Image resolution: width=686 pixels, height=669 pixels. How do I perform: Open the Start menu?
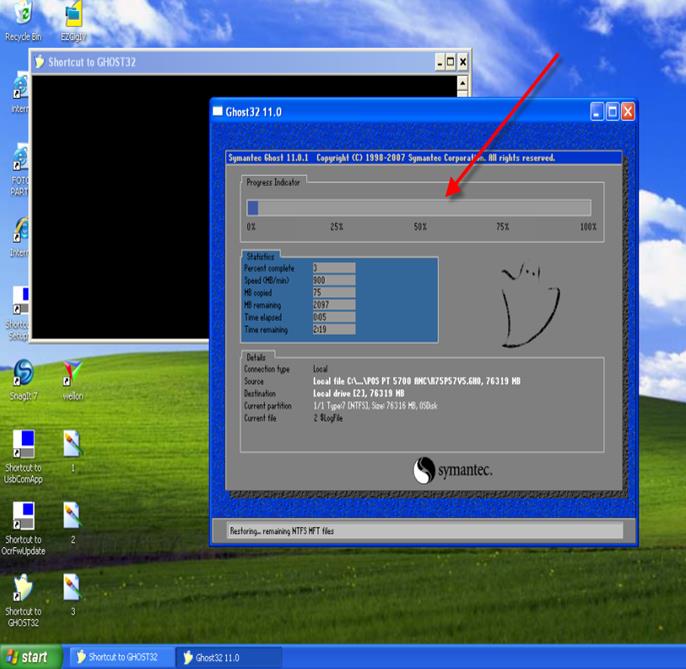(x=30, y=657)
